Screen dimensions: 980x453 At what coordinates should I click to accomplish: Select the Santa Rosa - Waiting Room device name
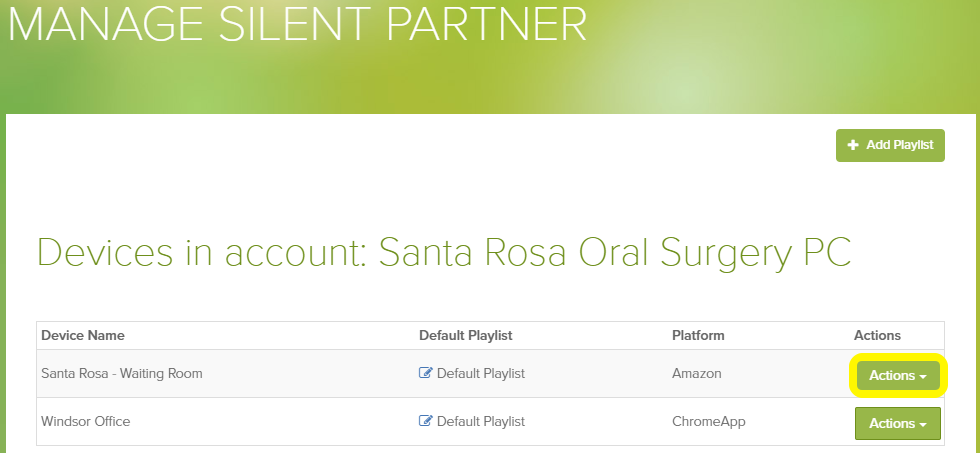[122, 374]
